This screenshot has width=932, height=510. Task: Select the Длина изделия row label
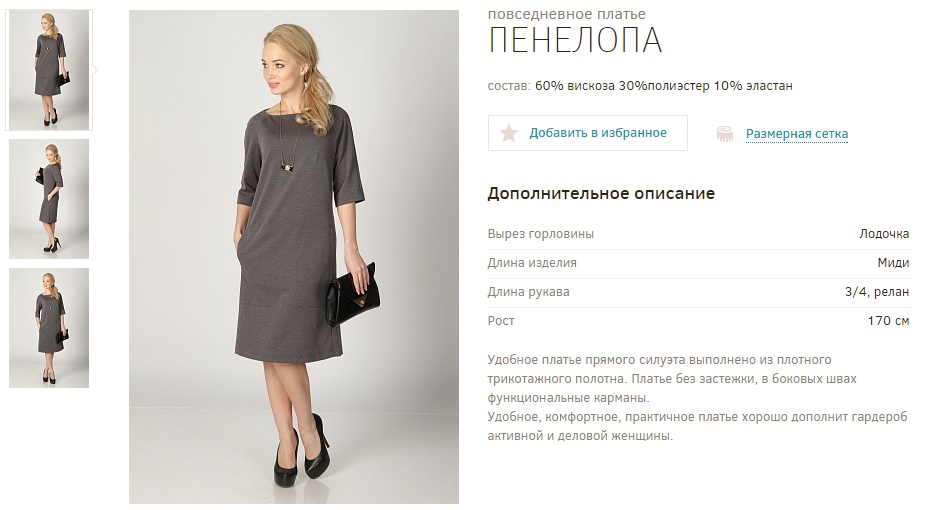[532, 263]
